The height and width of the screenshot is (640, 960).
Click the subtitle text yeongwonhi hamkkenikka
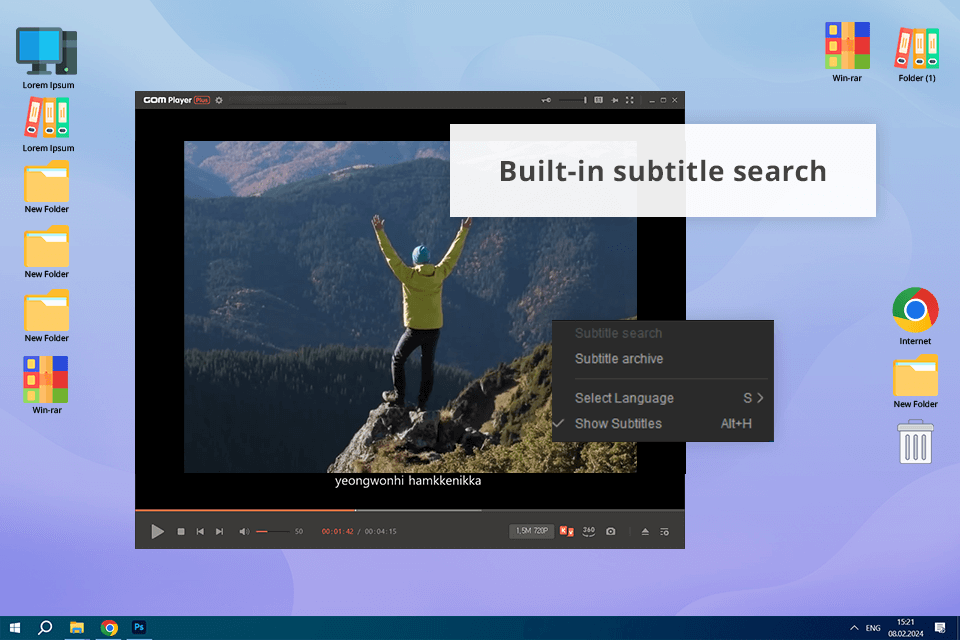[408, 481]
